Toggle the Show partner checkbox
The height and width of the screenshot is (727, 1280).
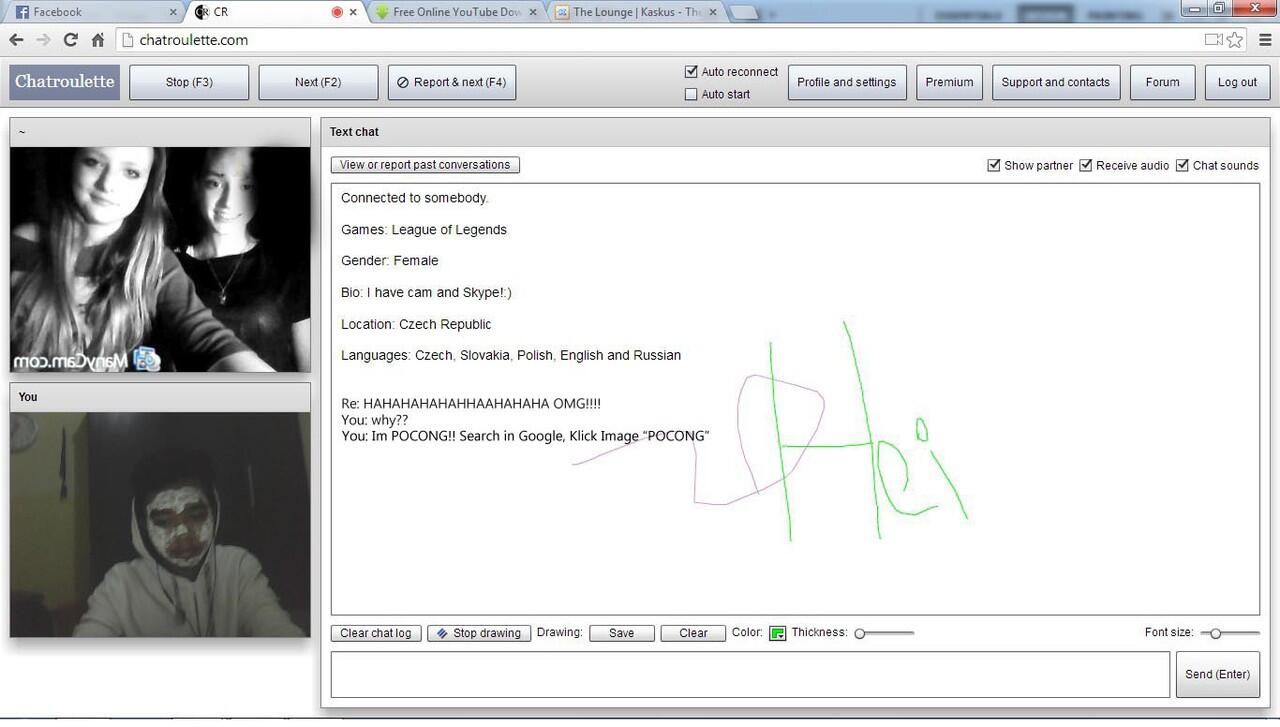[x=994, y=165]
